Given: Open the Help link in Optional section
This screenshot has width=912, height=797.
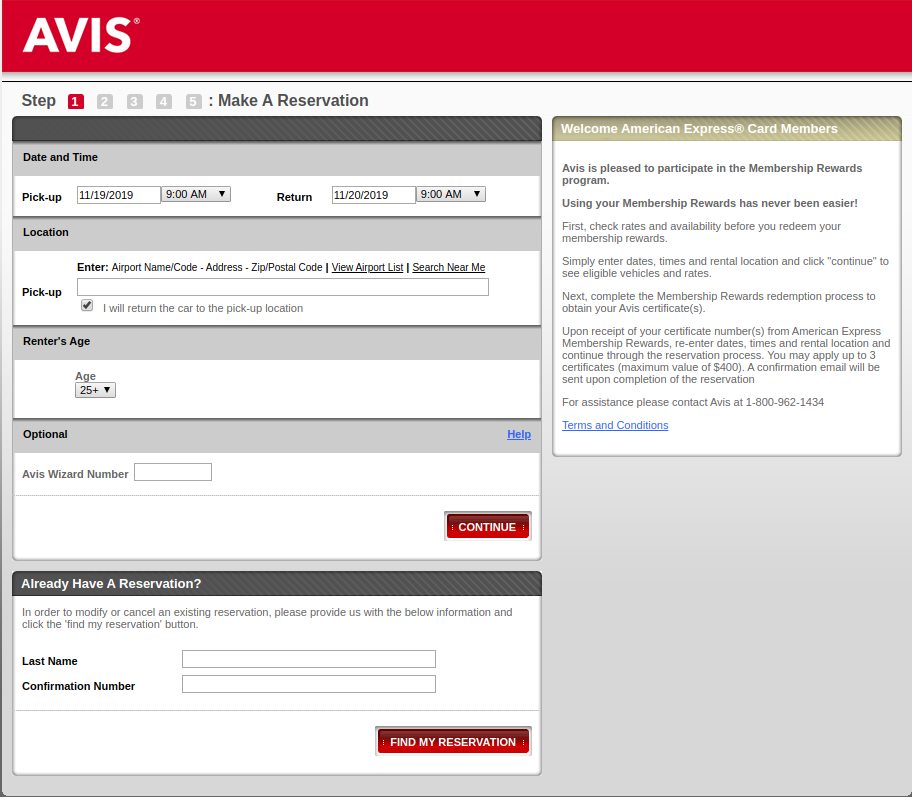Looking at the screenshot, I should tap(519, 434).
